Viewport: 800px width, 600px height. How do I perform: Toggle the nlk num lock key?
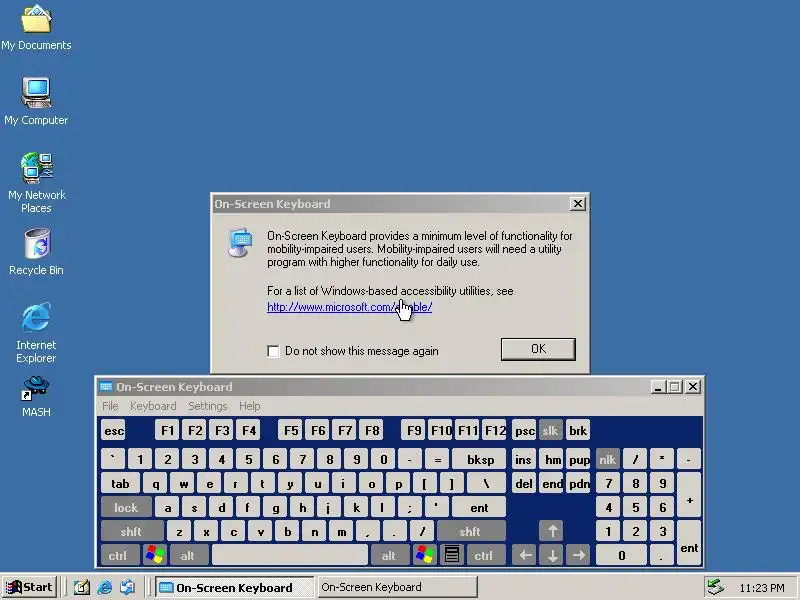(x=607, y=460)
